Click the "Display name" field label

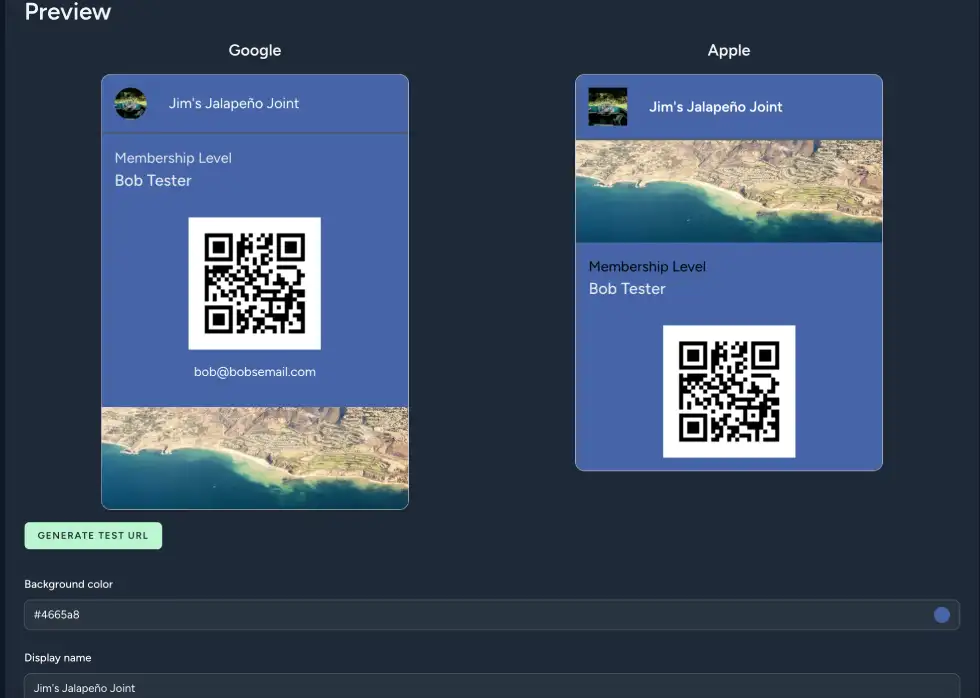click(58, 657)
